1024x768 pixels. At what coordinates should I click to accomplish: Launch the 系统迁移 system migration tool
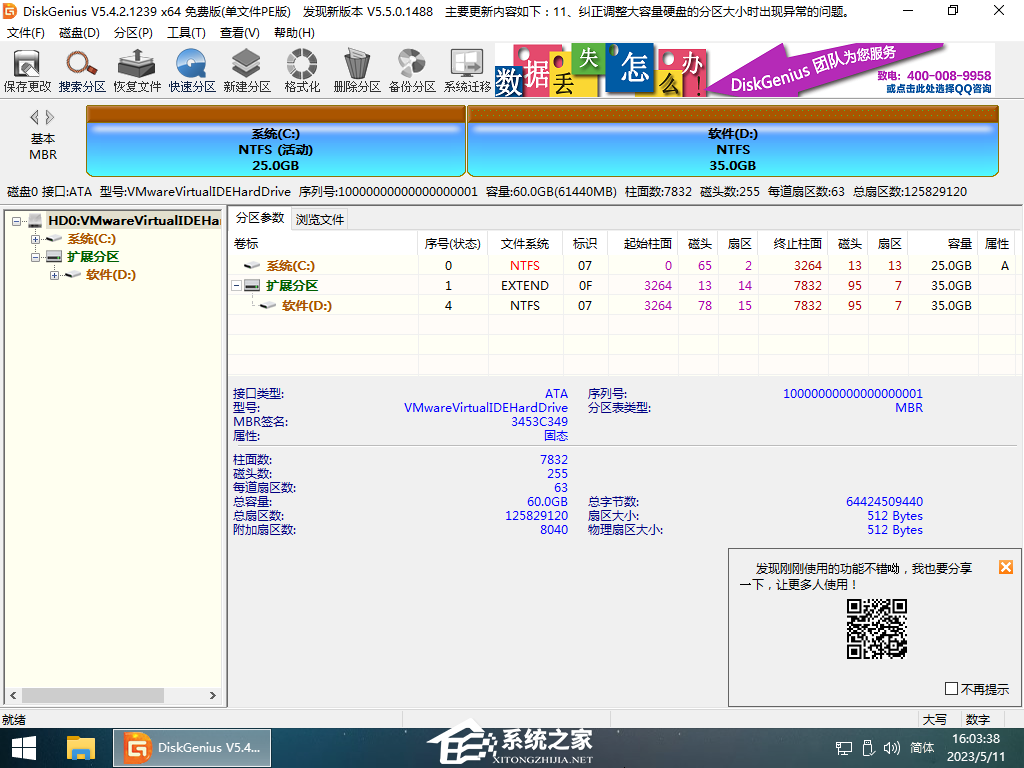click(x=467, y=70)
